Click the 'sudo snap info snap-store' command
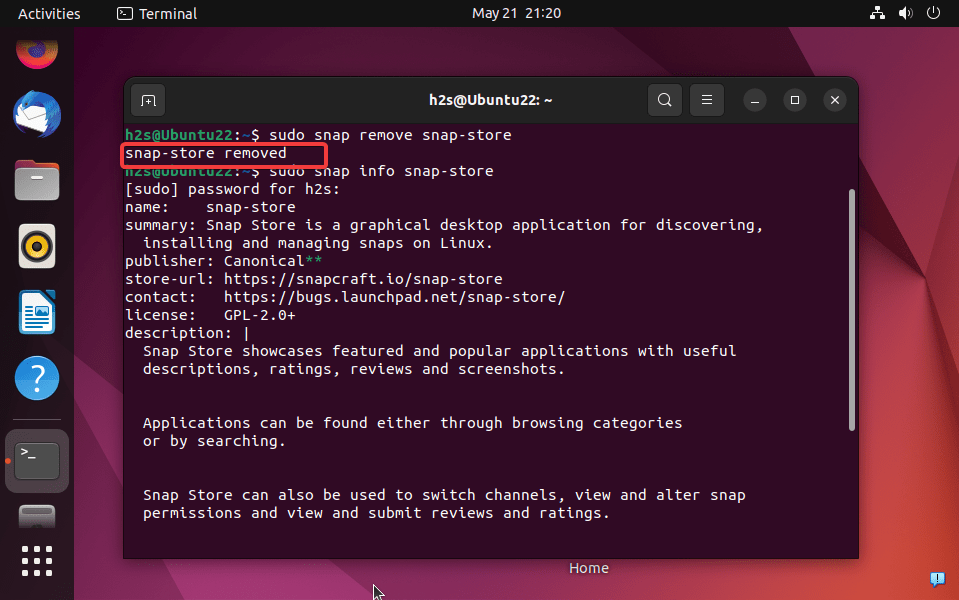The height and width of the screenshot is (600, 959). [381, 171]
